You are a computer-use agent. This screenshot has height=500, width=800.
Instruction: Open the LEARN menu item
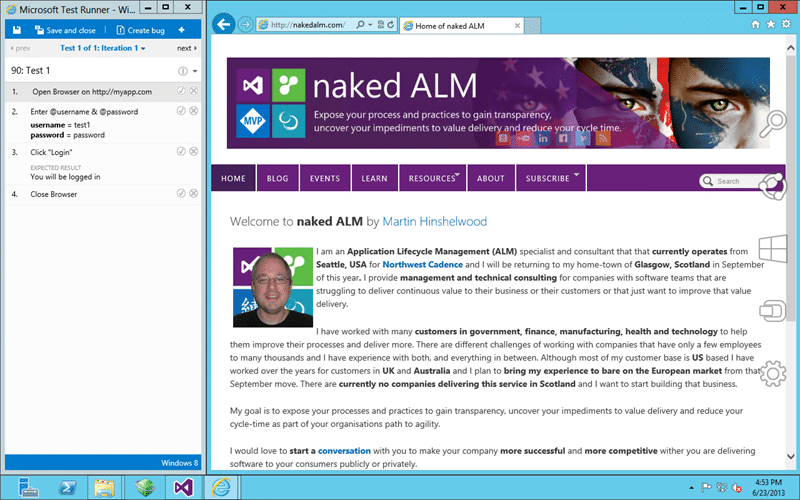pyautogui.click(x=374, y=178)
